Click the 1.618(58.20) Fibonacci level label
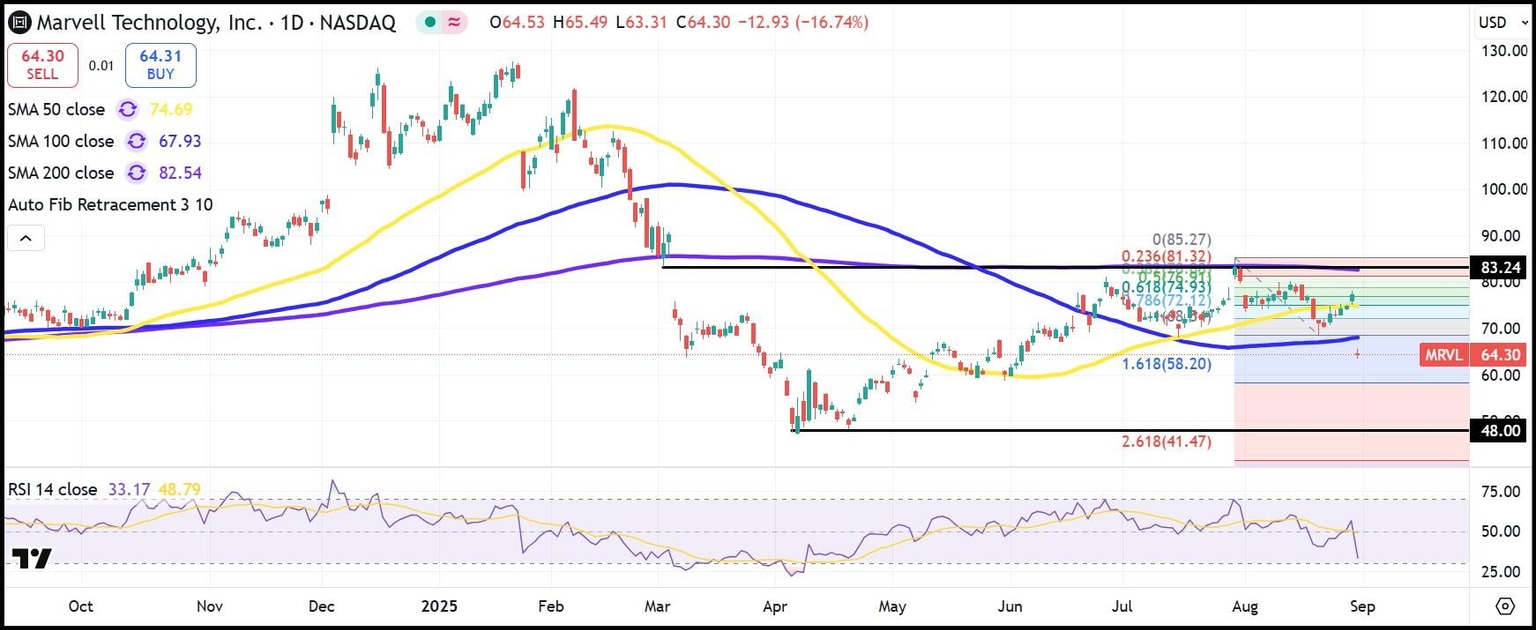 [1166, 364]
